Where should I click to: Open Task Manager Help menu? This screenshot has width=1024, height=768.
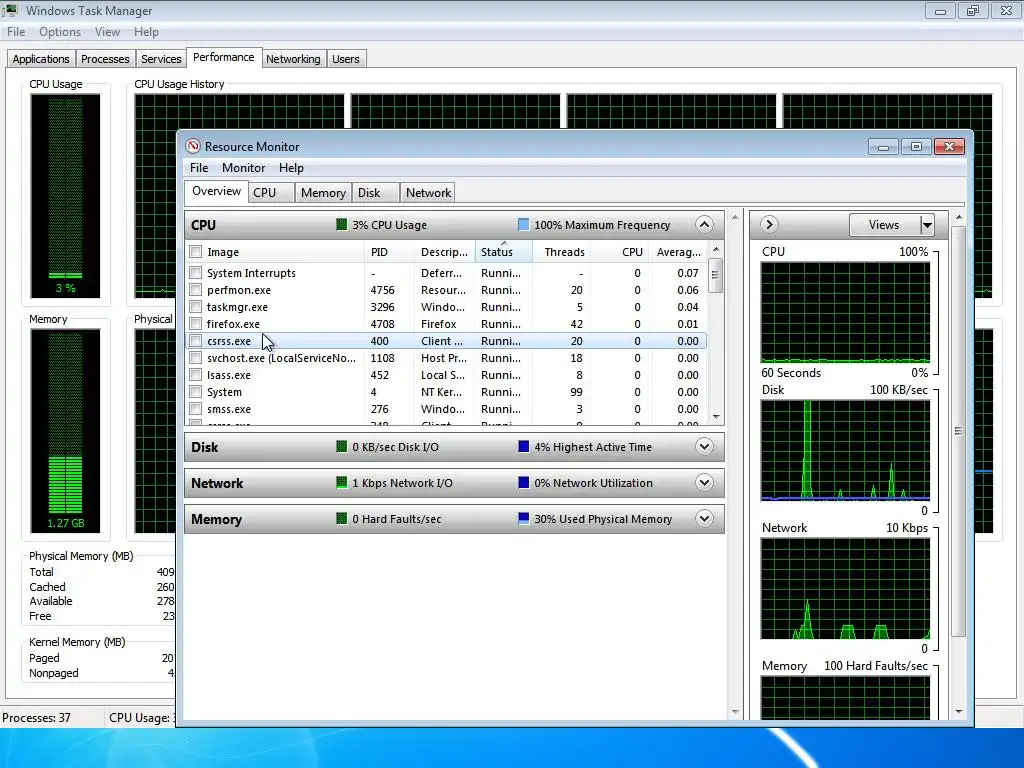point(146,32)
